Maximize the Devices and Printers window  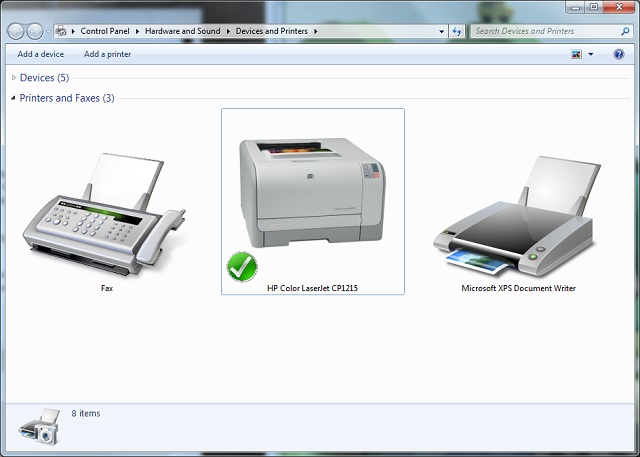pyautogui.click(x=594, y=7)
